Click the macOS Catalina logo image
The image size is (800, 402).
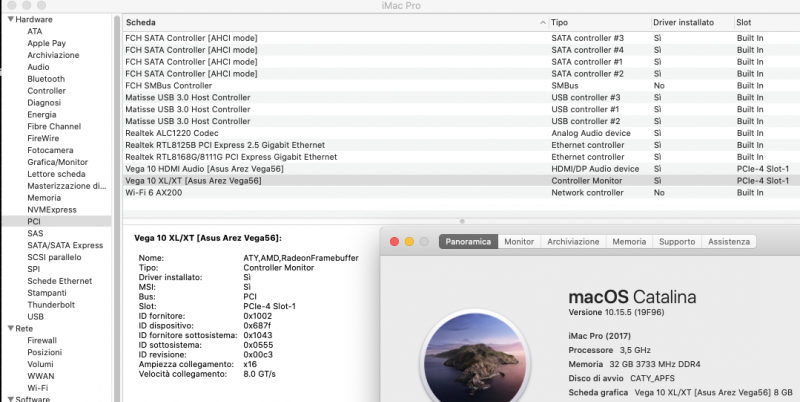pyautogui.click(x=477, y=357)
